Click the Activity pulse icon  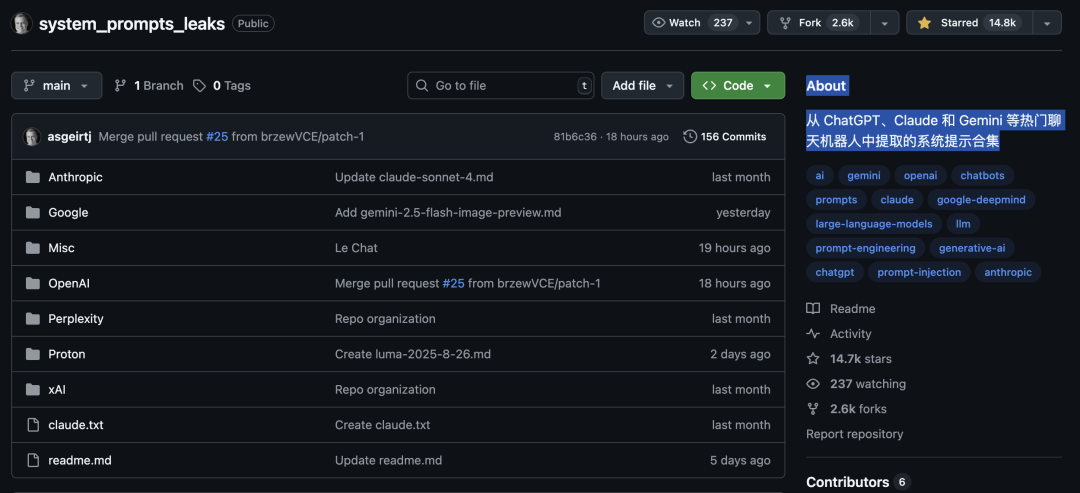point(813,334)
